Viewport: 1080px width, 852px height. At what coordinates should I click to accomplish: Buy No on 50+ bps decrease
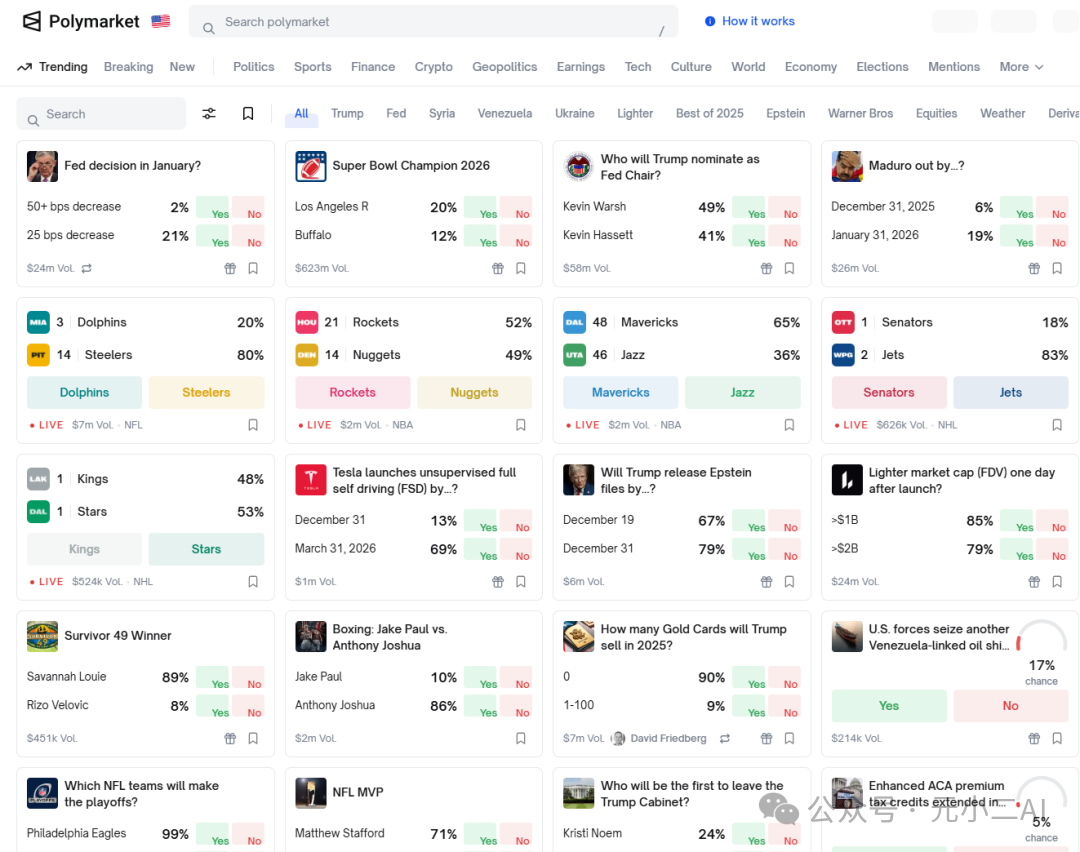248,207
